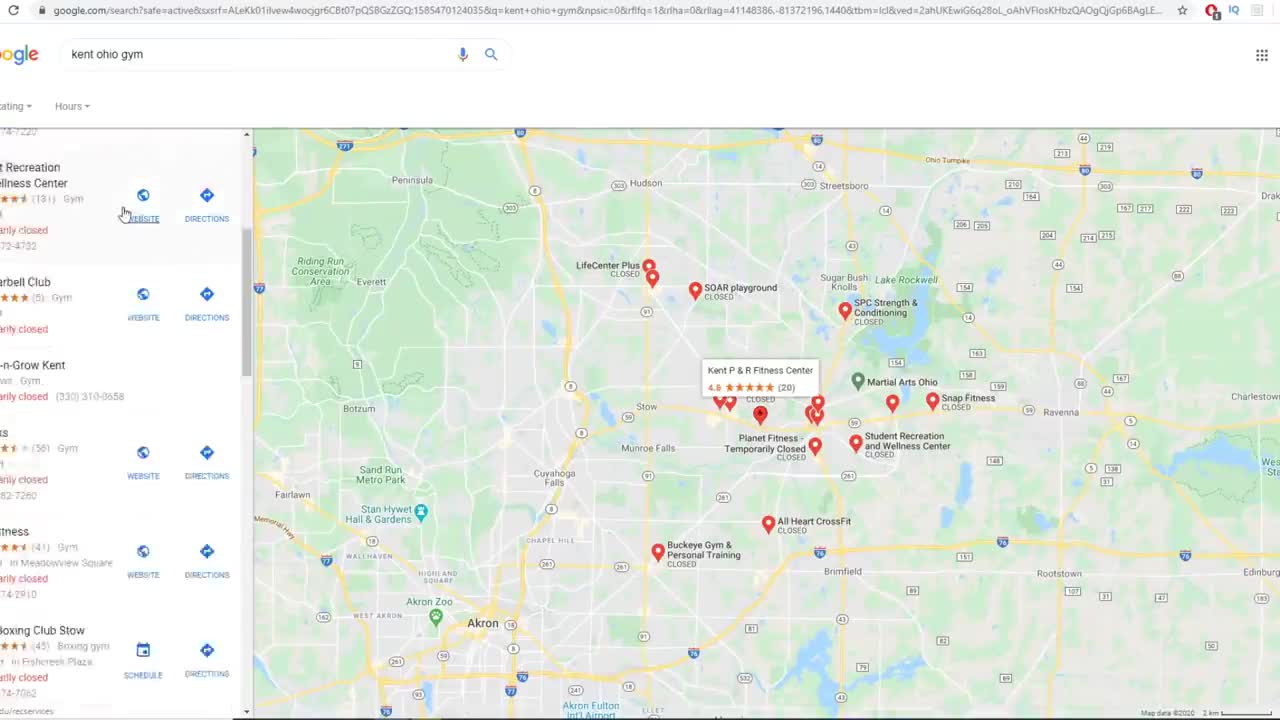
Task: Open Kent P & R Fitness Center info card
Action: coord(760,378)
